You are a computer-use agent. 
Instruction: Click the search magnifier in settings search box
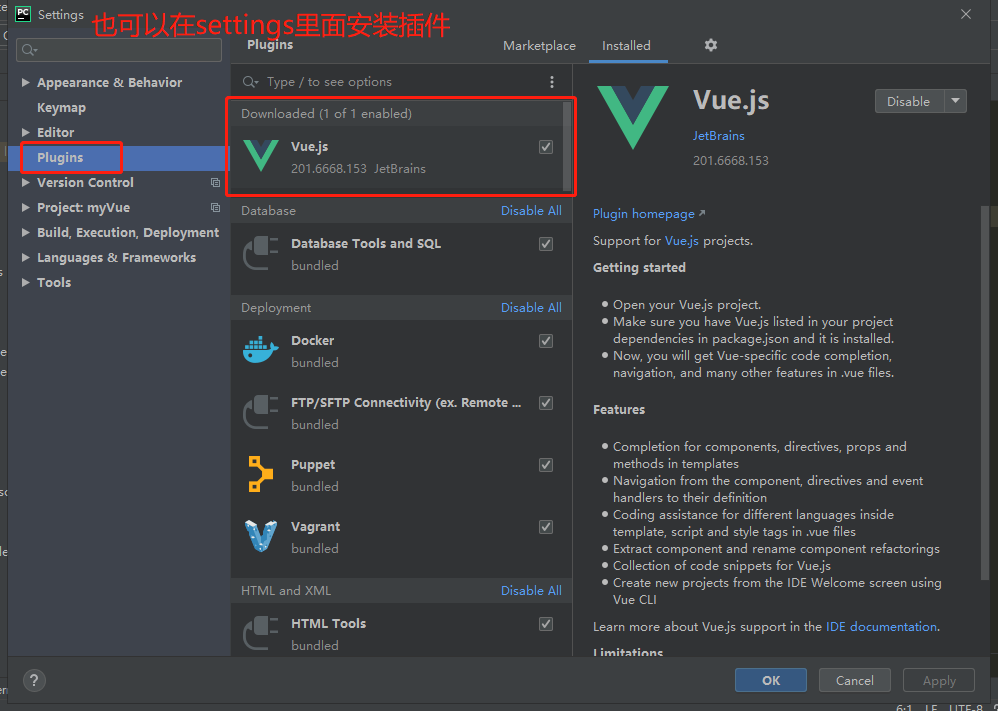[x=29, y=50]
